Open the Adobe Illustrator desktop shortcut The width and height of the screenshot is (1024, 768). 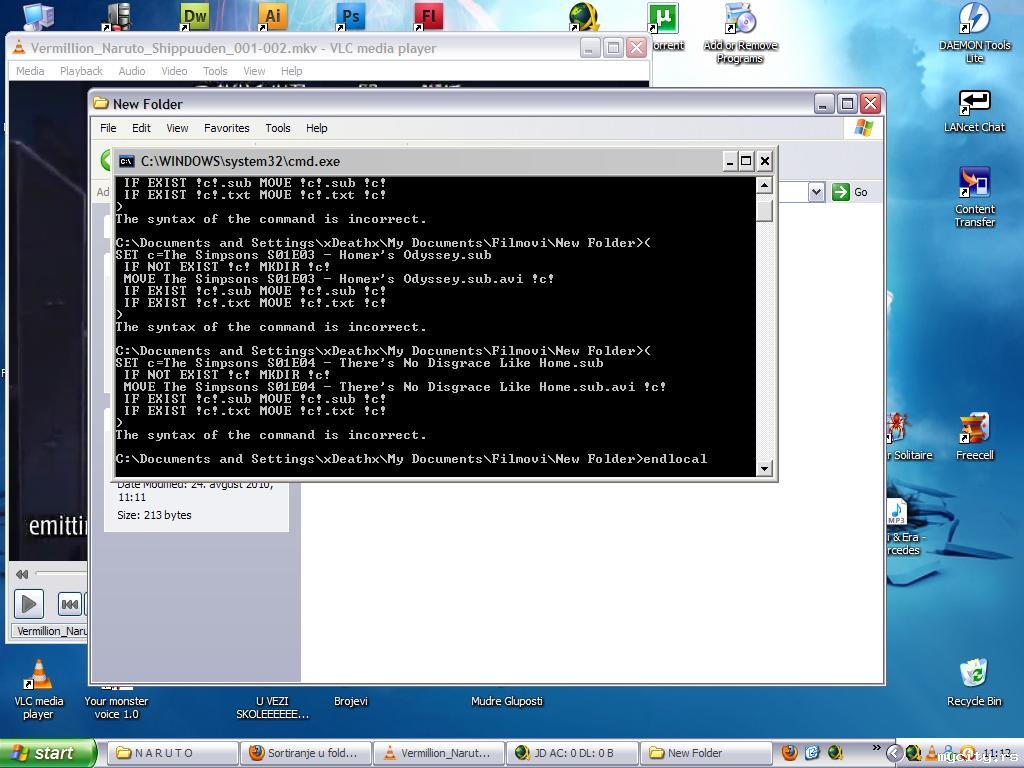[273, 16]
